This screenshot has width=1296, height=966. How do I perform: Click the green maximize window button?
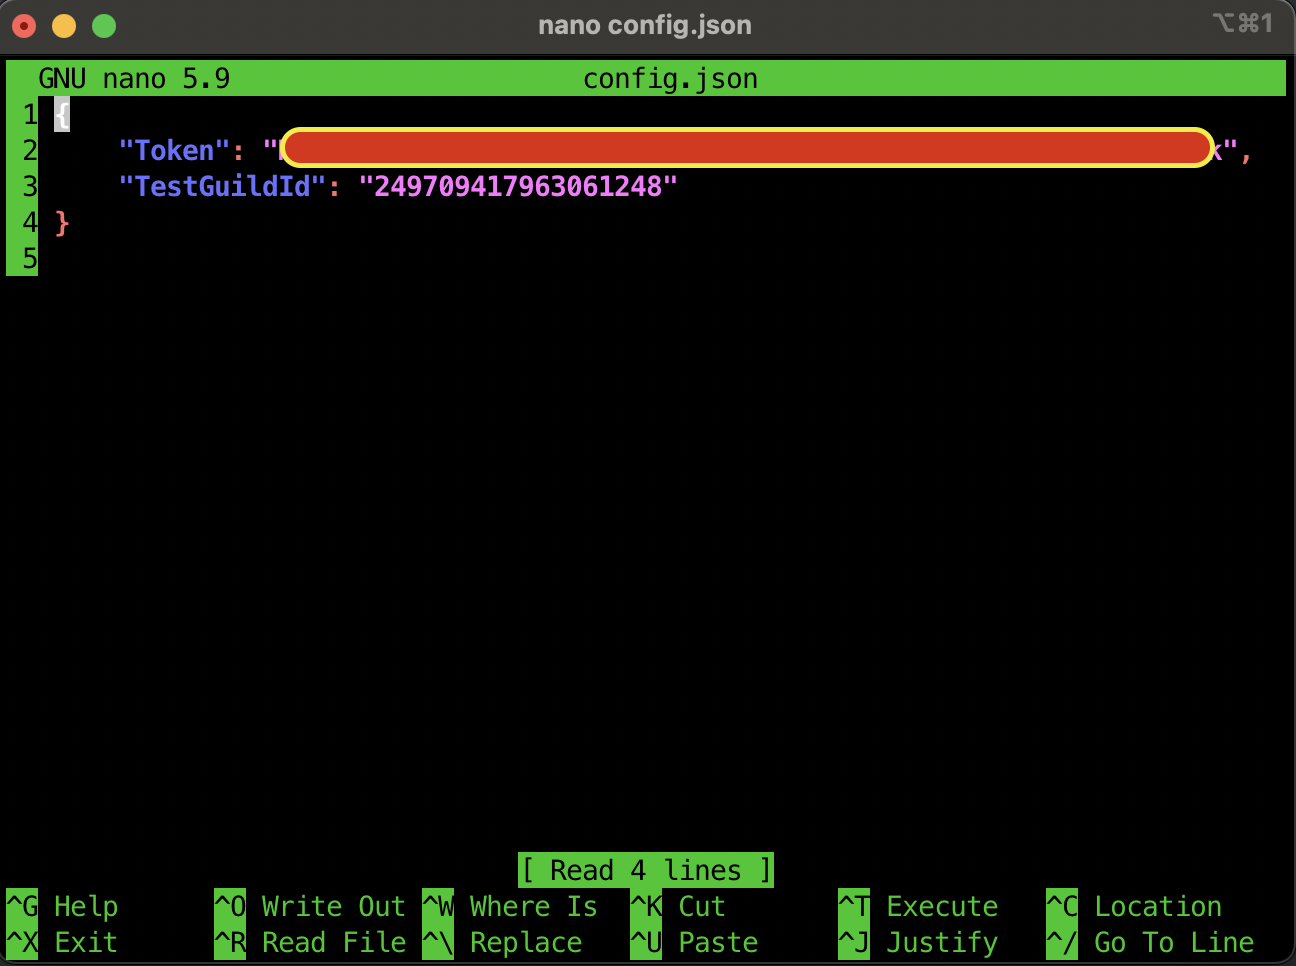(104, 26)
